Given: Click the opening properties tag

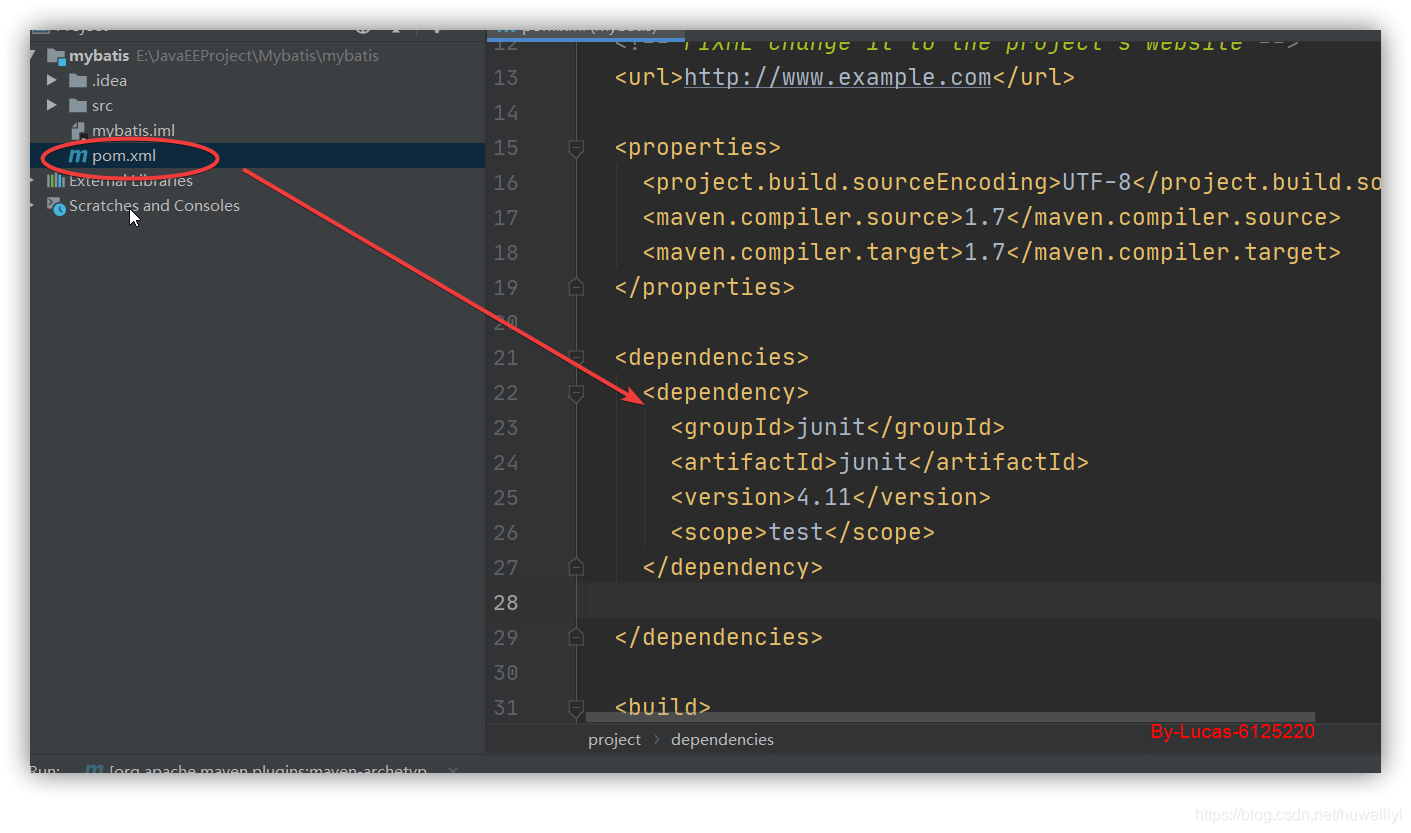Looking at the screenshot, I should point(698,147).
